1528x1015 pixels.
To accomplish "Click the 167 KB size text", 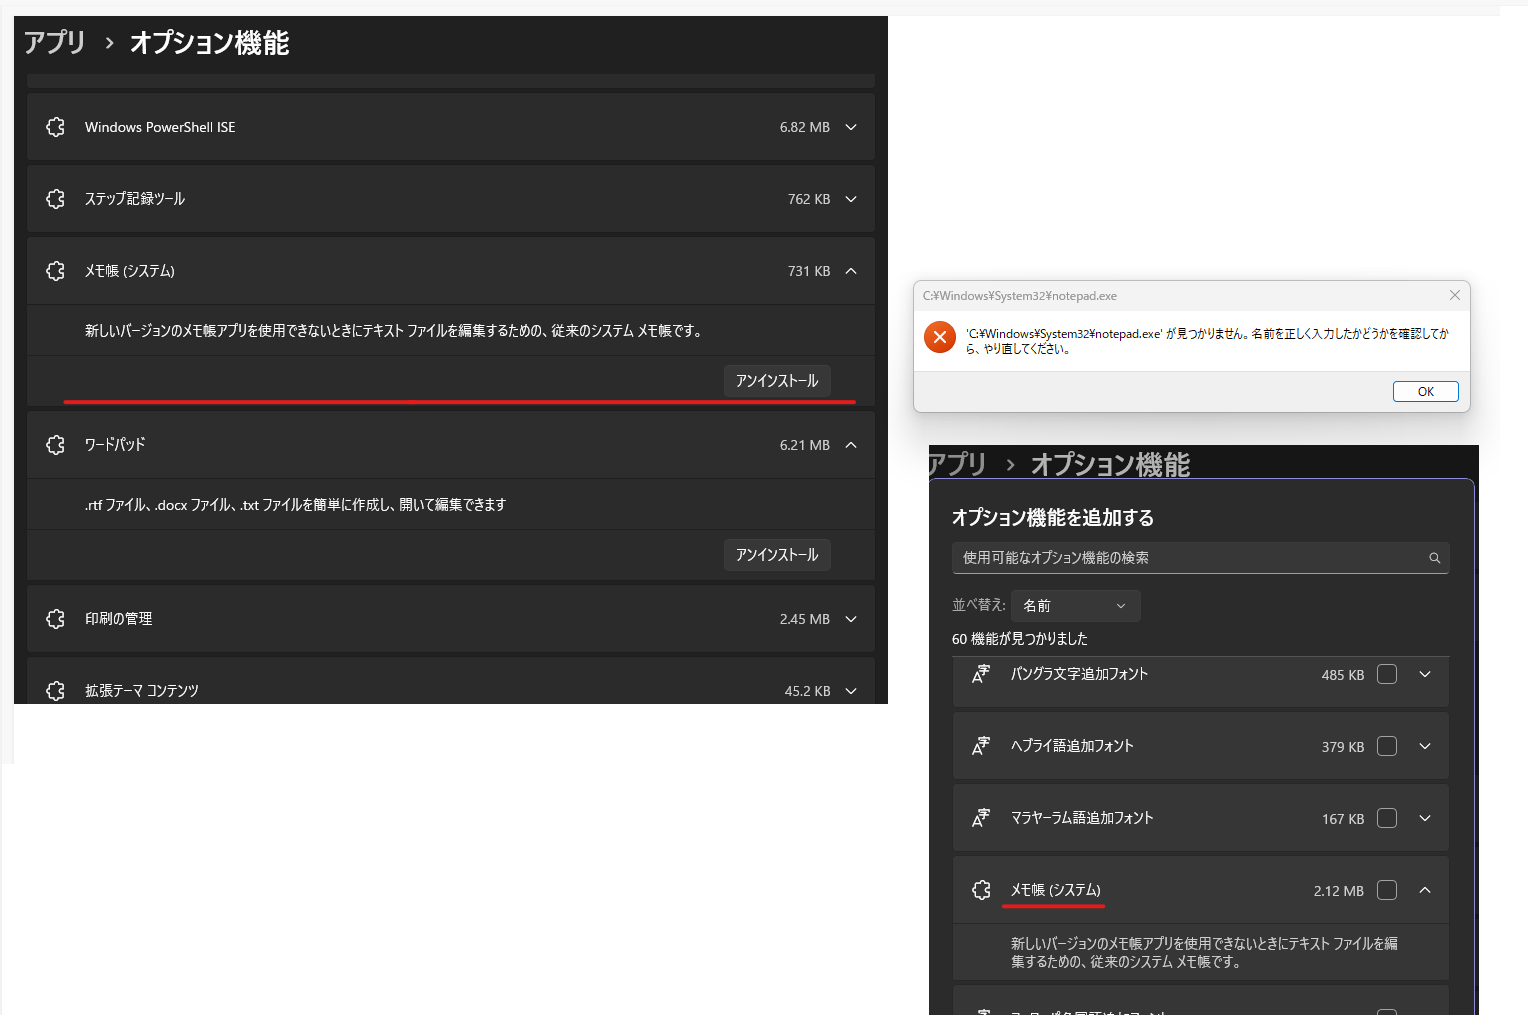I will click(1343, 819).
